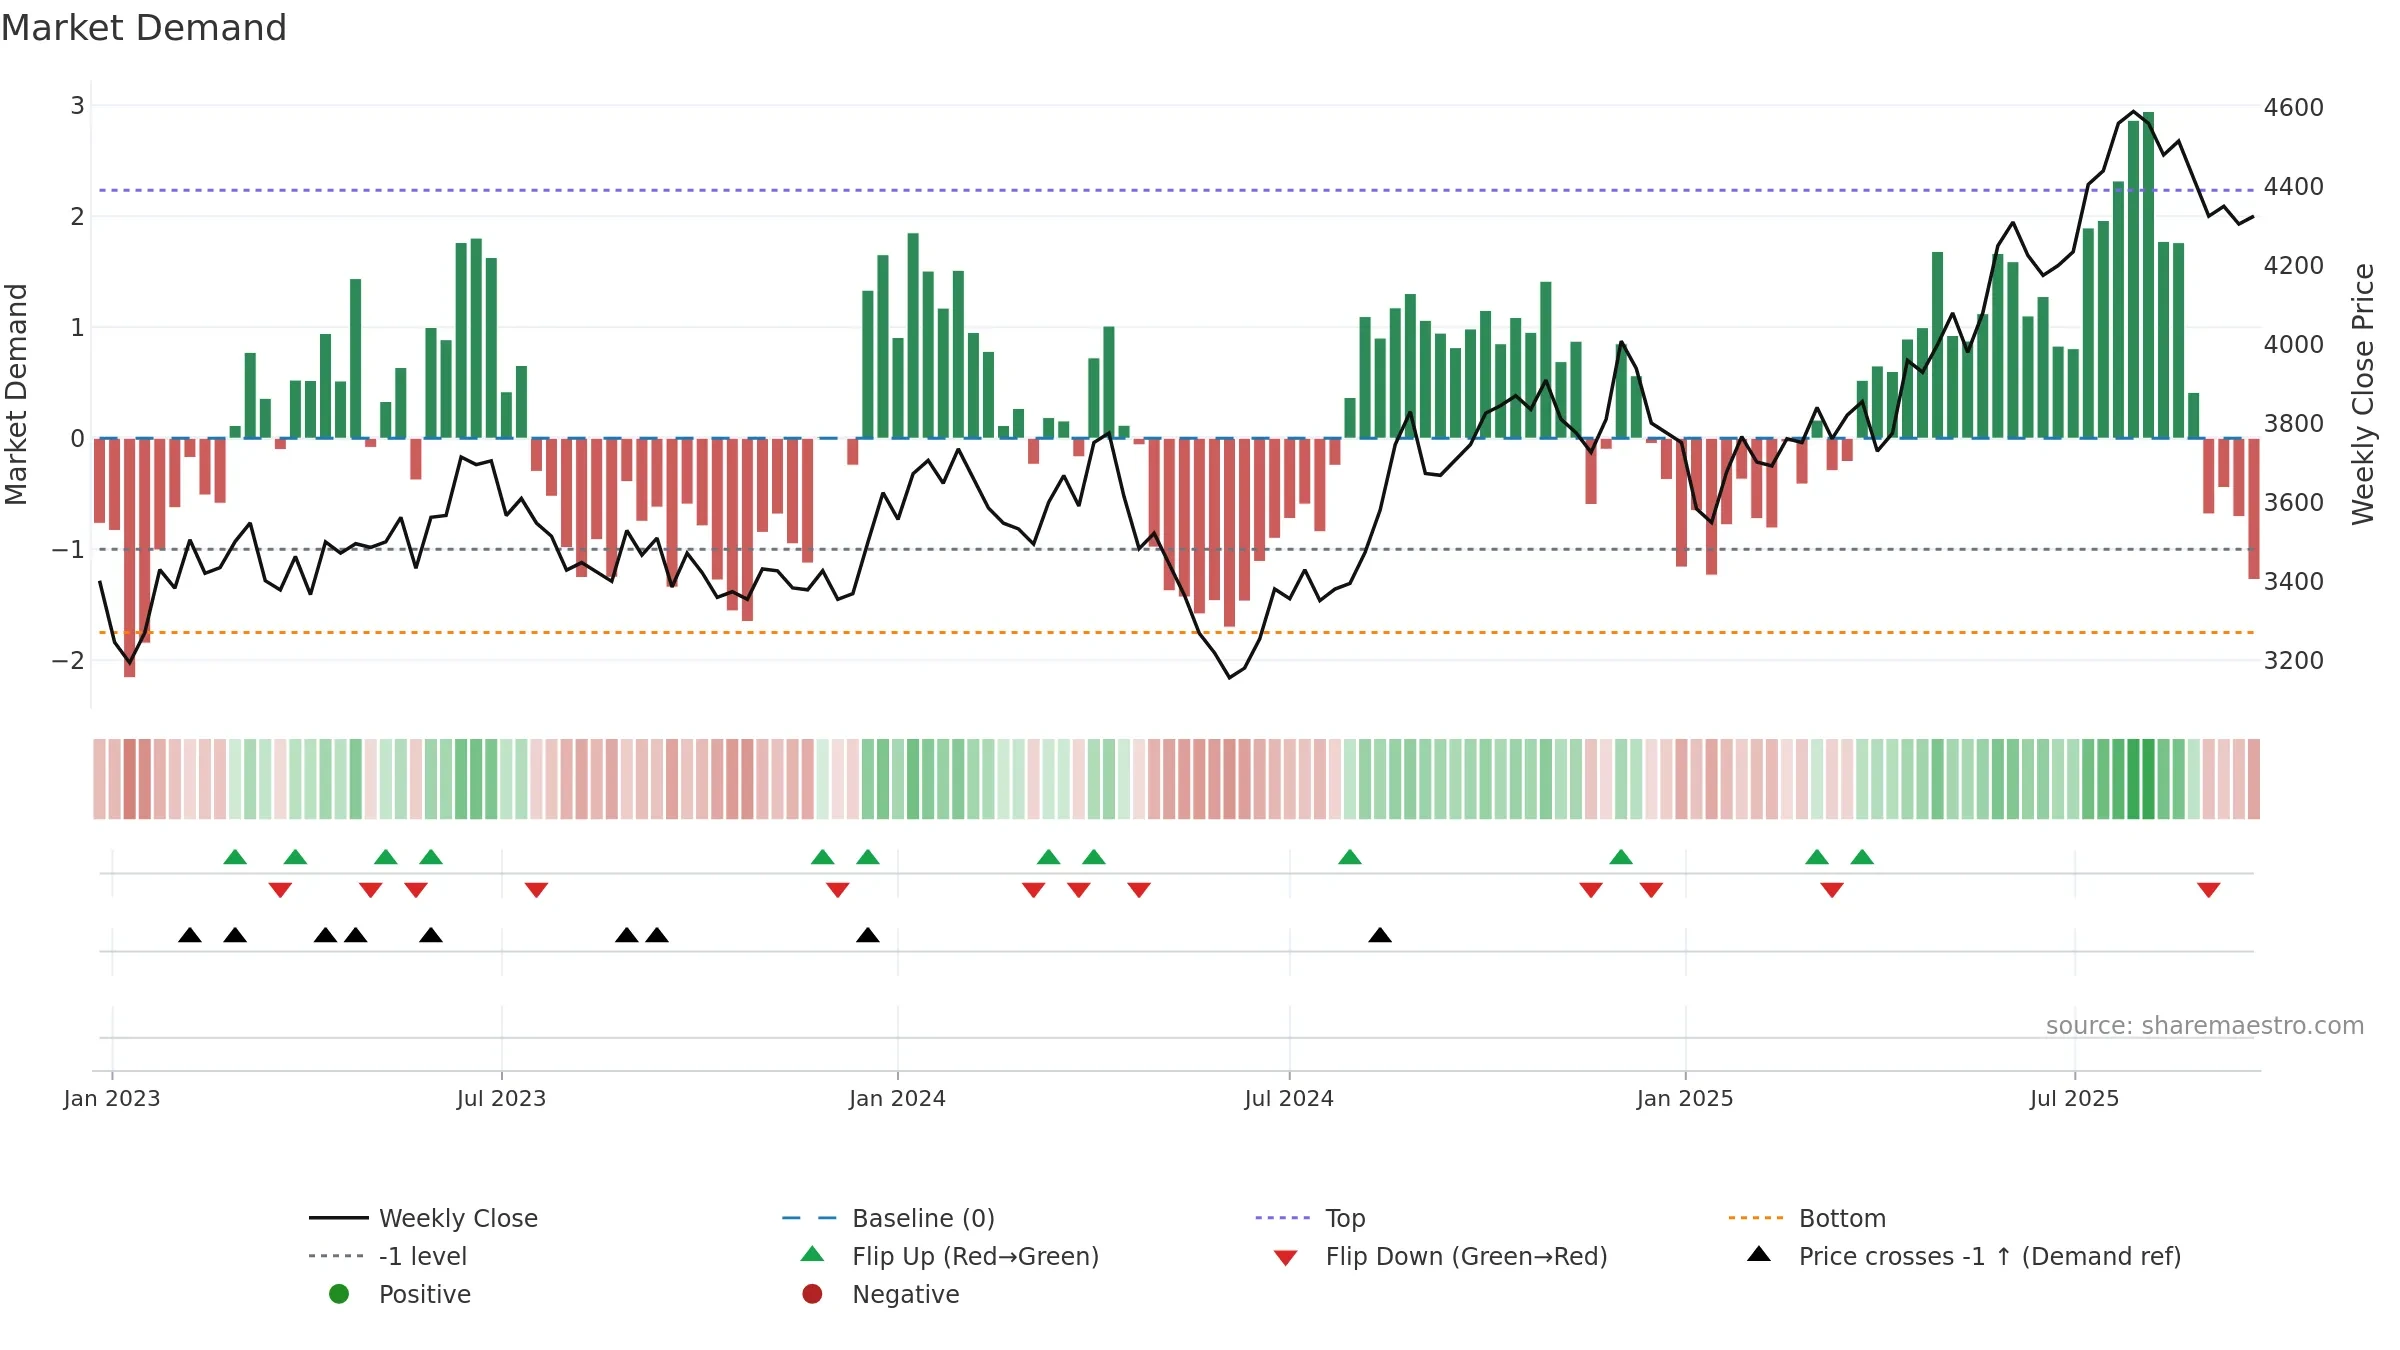Click the Jan 2023 axis label
This screenshot has width=2400, height=1350.
[x=112, y=1098]
